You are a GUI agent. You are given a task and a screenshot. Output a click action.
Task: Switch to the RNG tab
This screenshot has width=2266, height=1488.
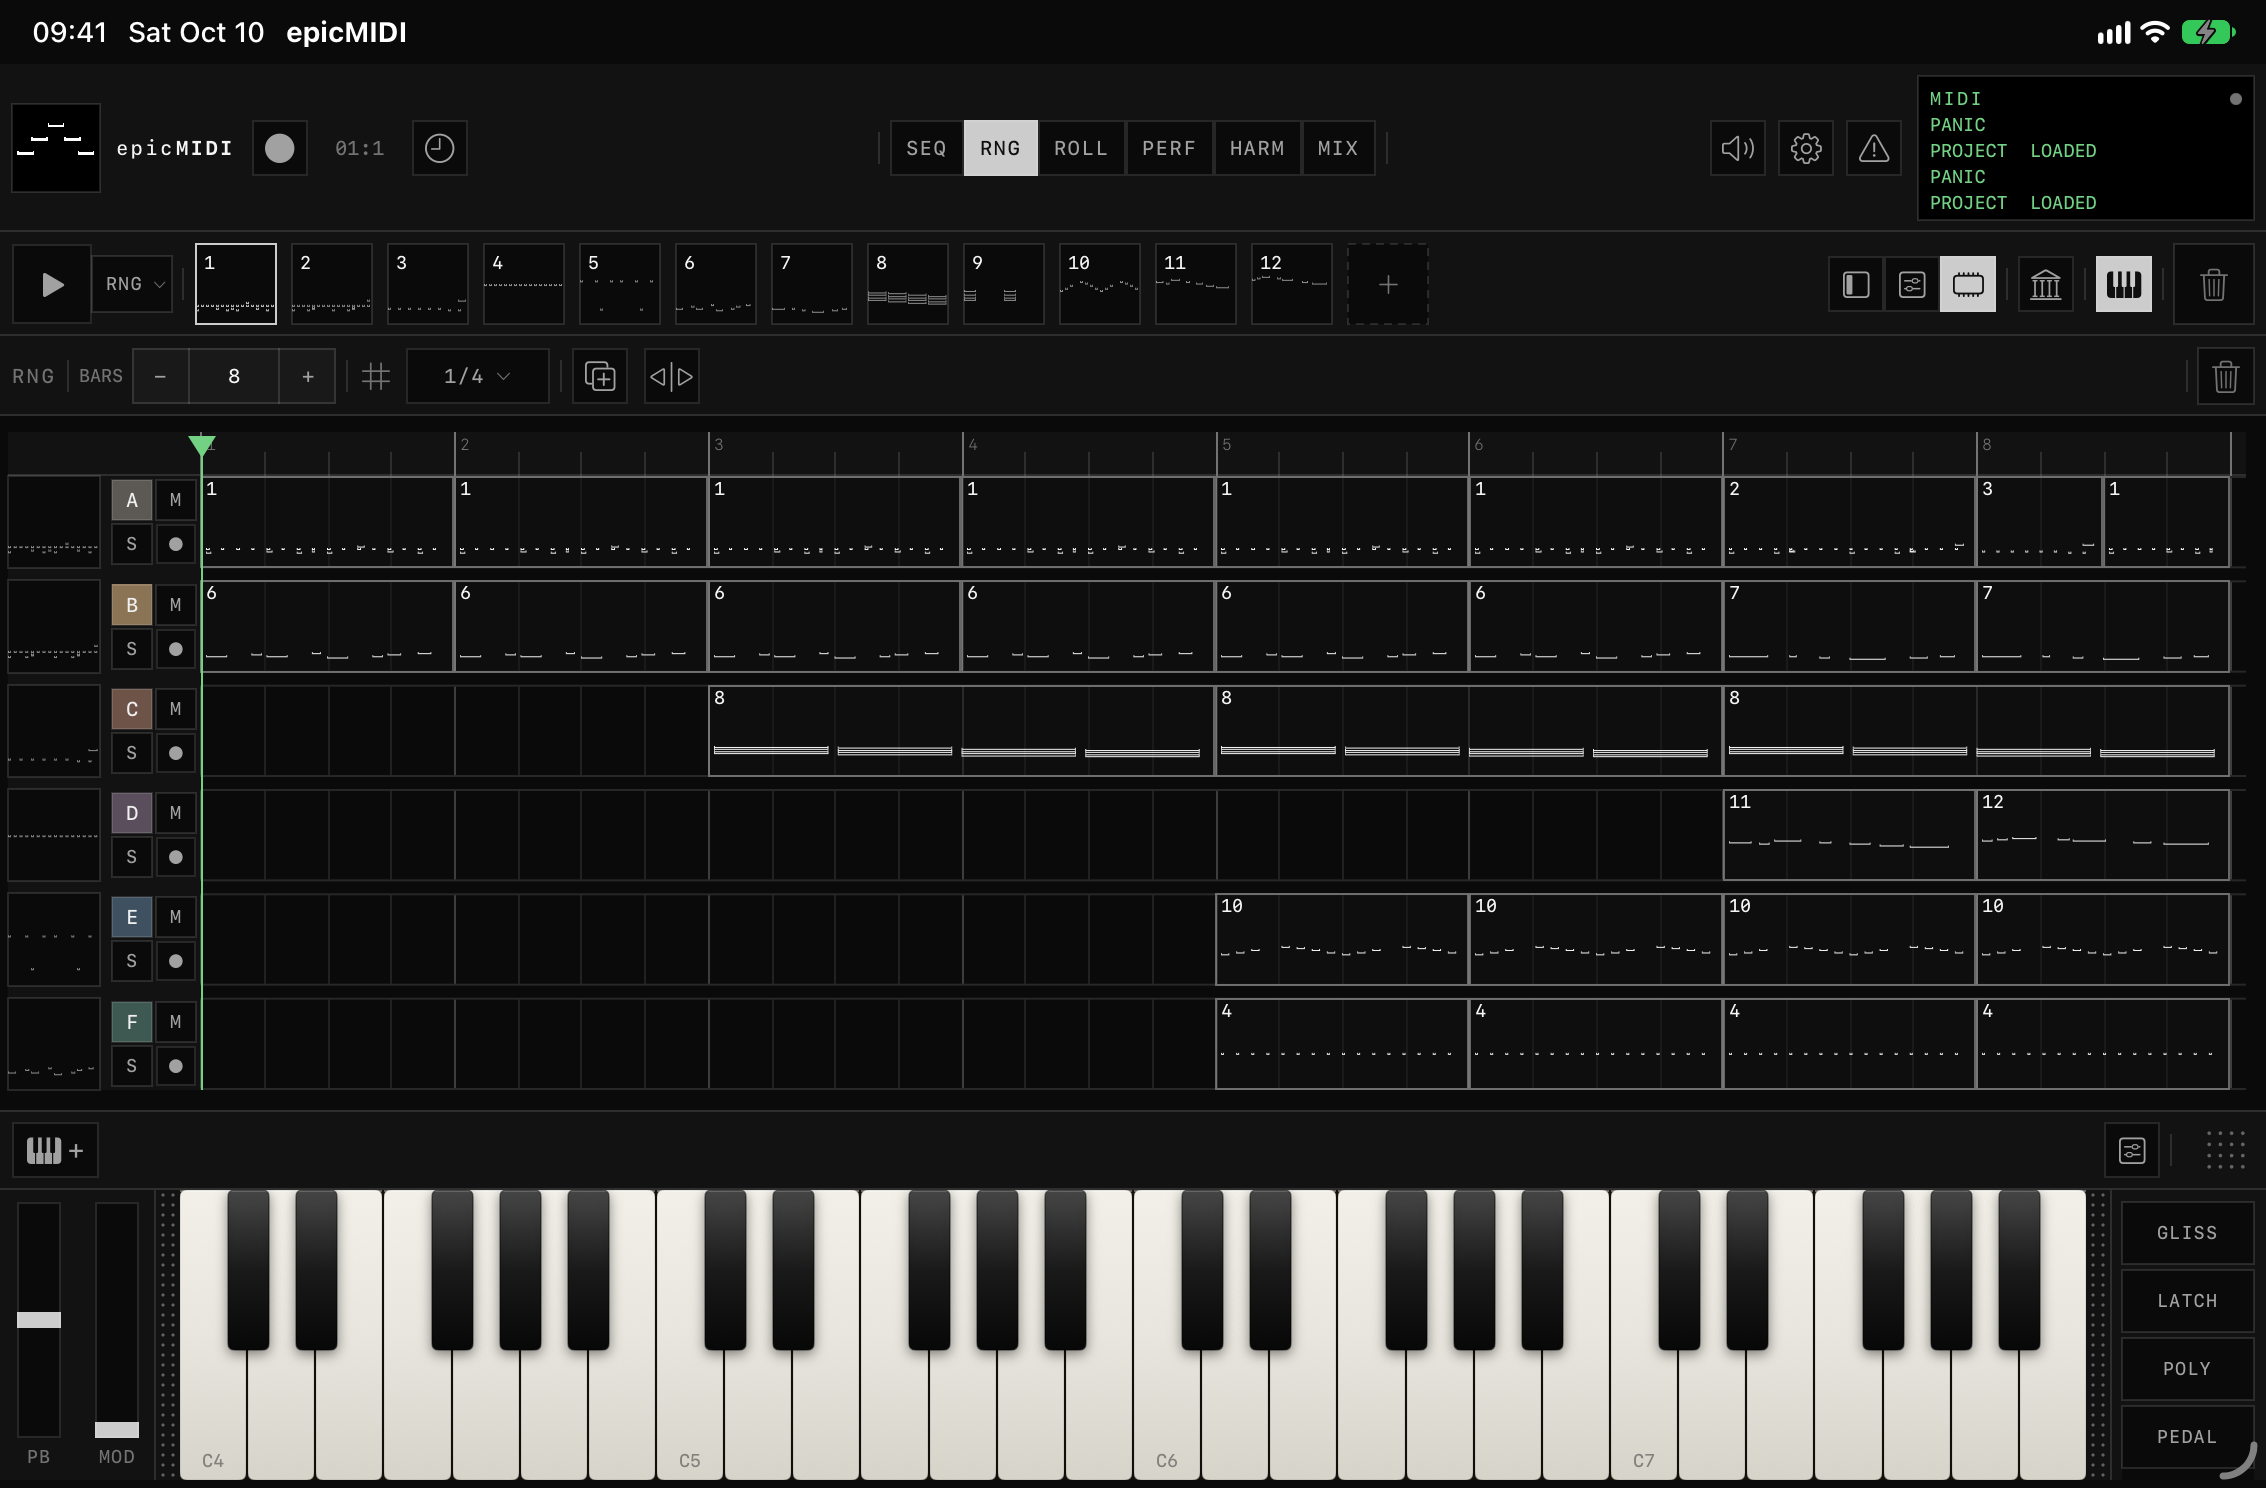1000,148
